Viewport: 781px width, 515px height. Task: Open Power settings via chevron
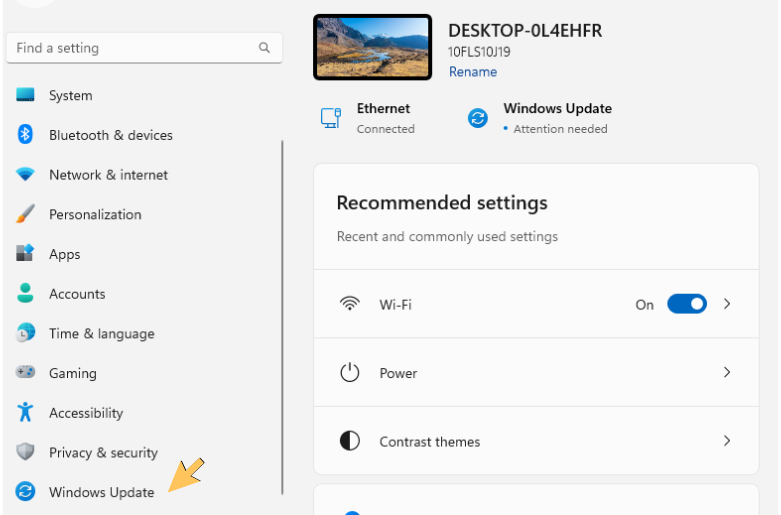(727, 372)
